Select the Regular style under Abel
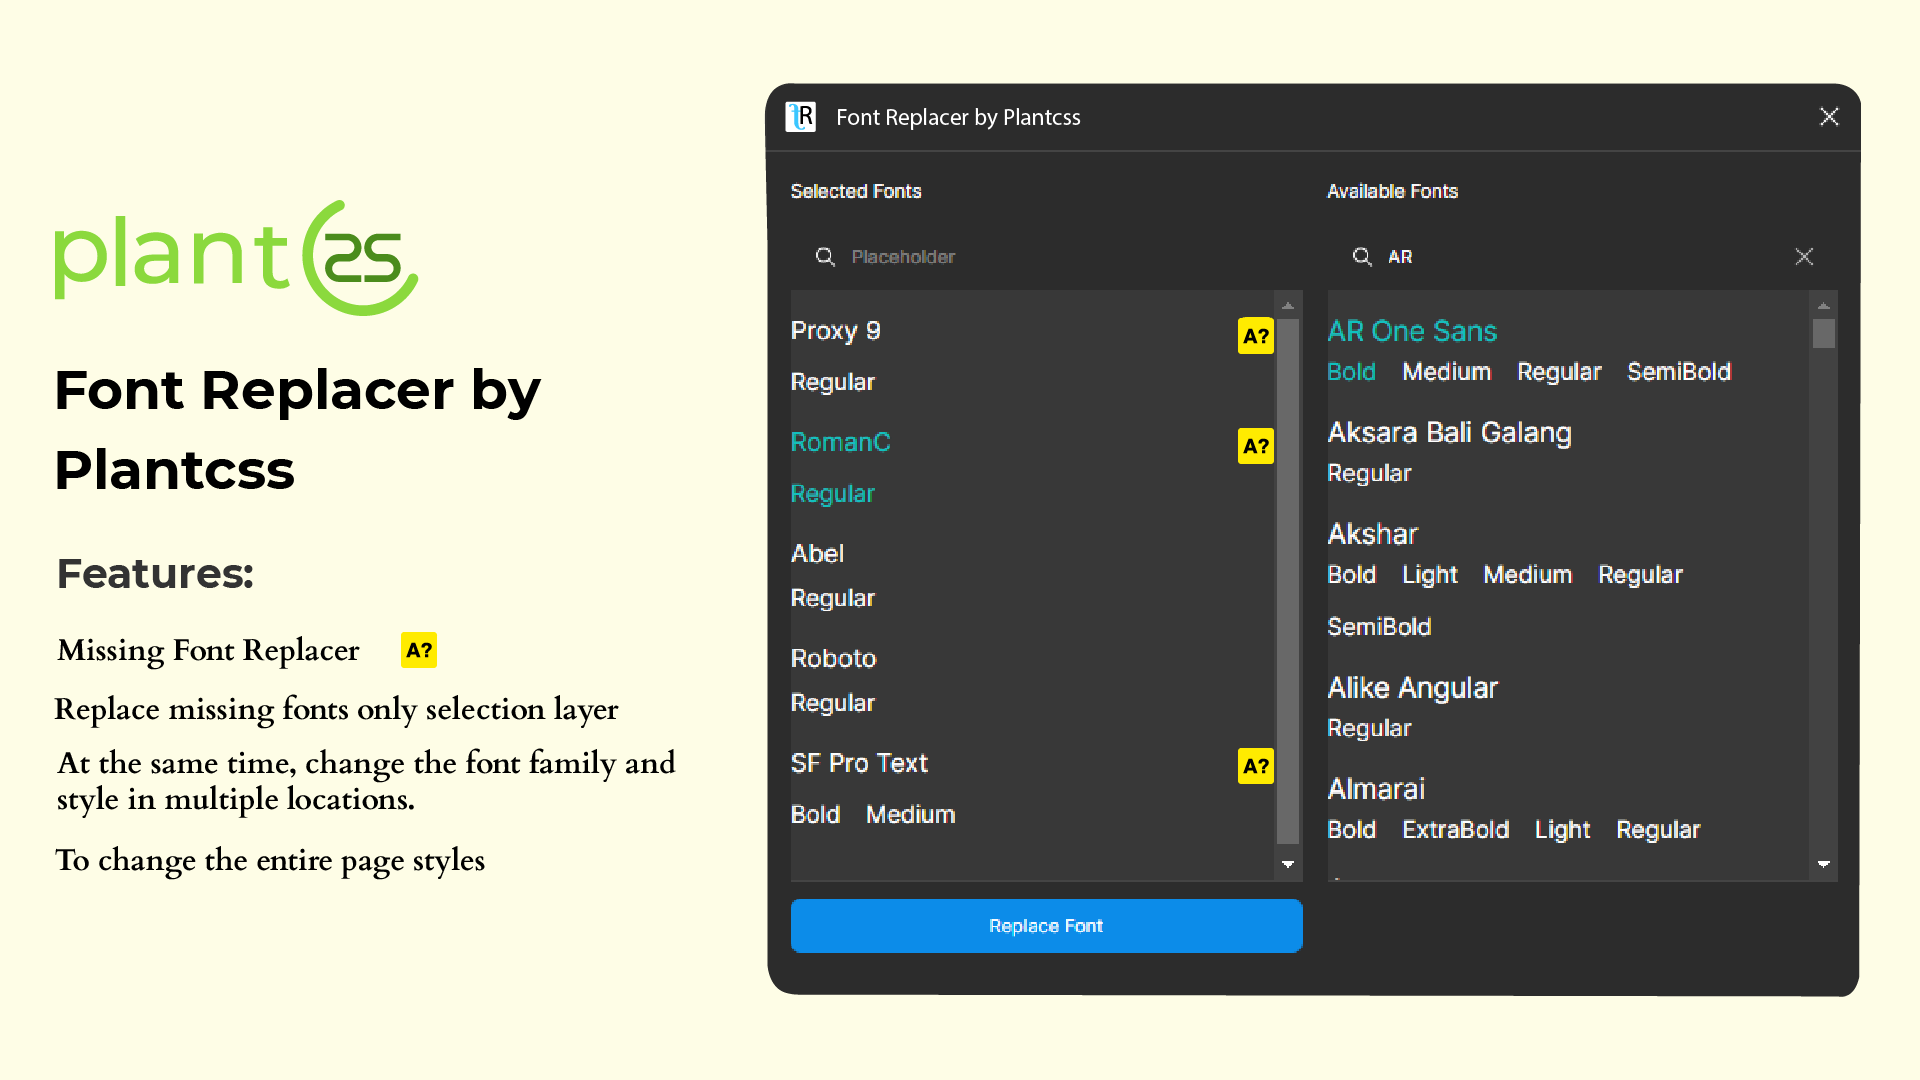This screenshot has height=1080, width=1920. tap(833, 598)
